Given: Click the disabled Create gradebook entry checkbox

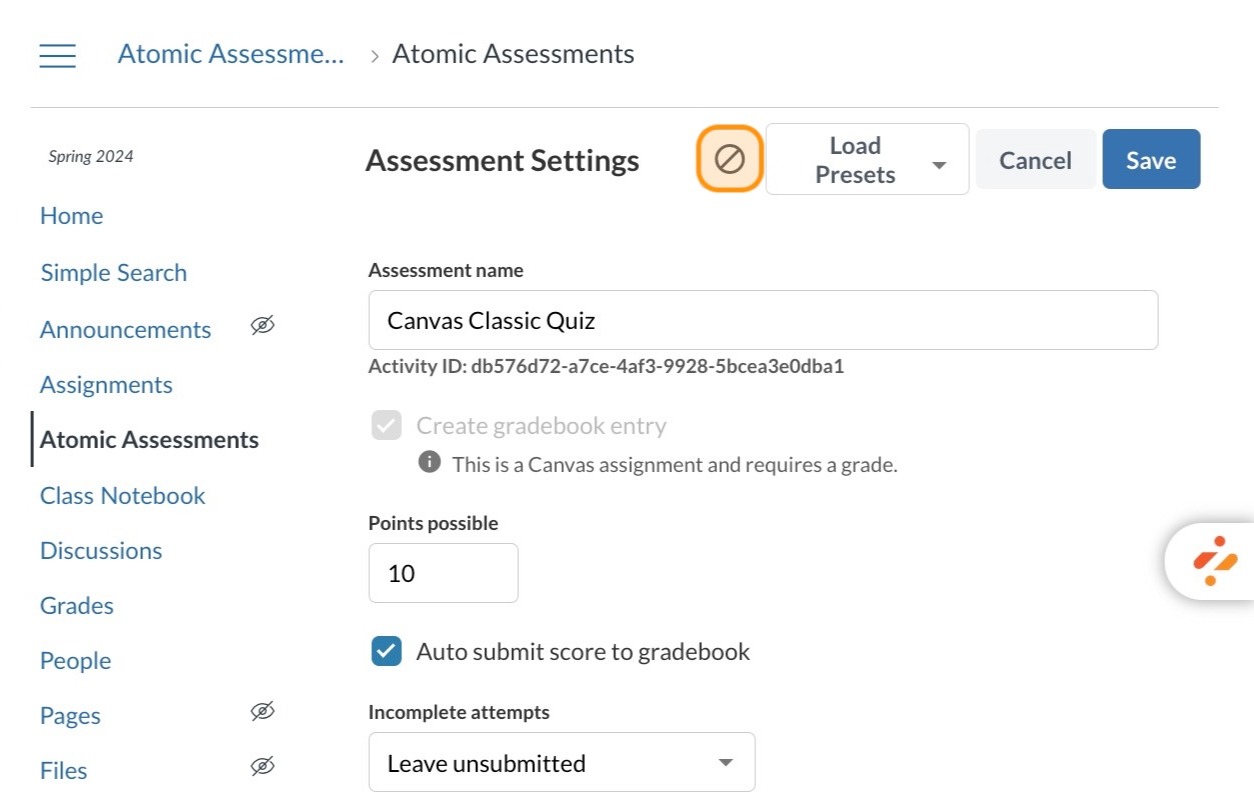Looking at the screenshot, I should coord(386,426).
